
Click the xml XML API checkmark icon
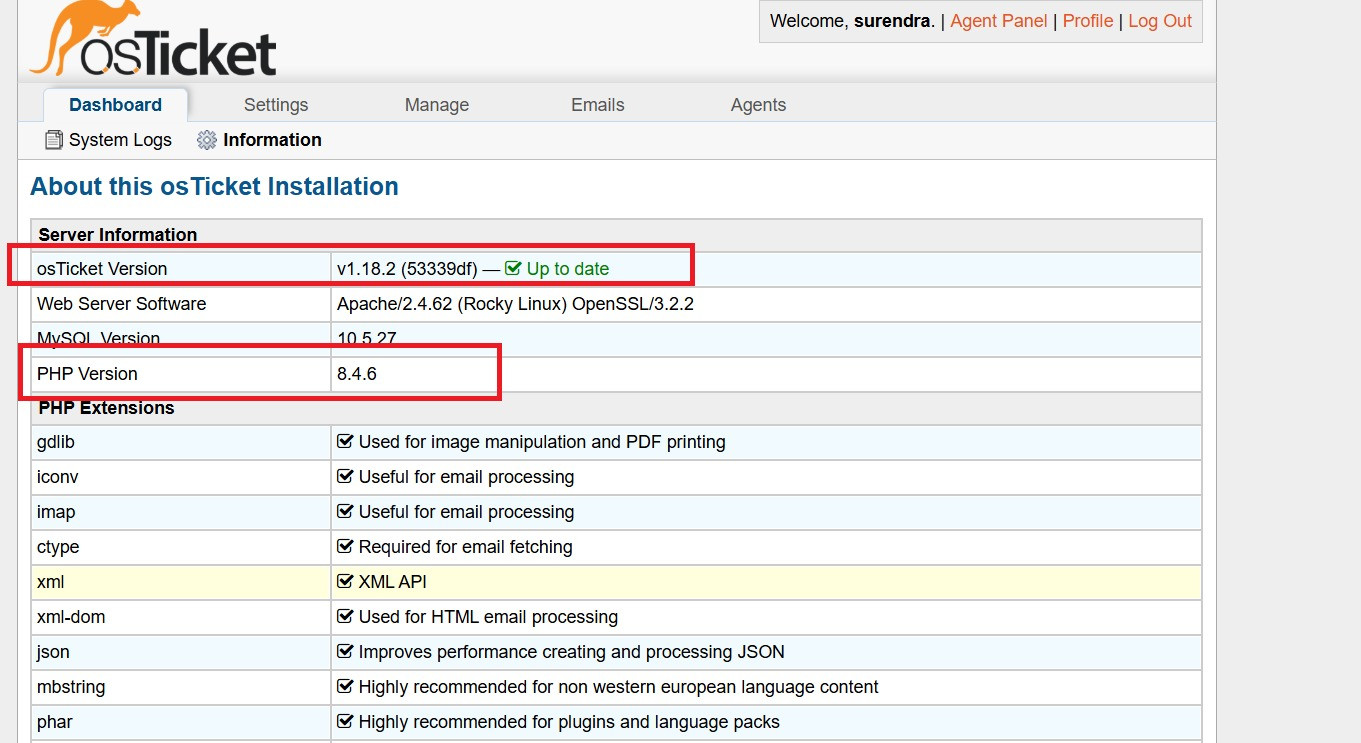pos(346,581)
